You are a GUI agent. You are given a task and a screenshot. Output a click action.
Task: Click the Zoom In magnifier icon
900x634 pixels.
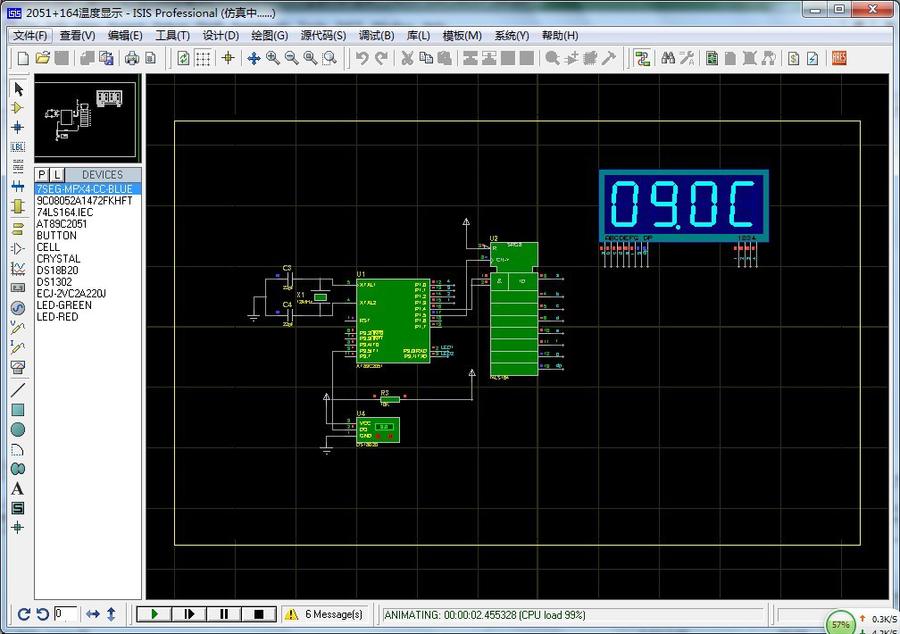(273, 59)
